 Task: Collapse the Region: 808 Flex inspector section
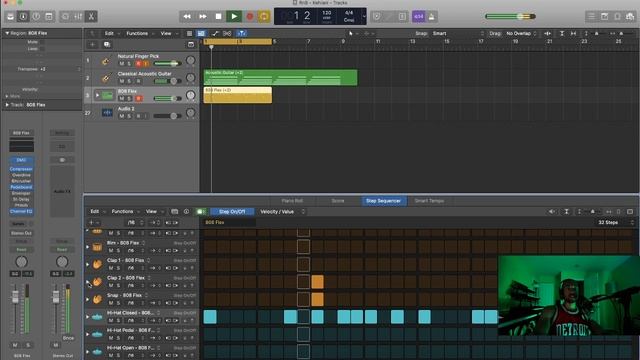pos(7,33)
